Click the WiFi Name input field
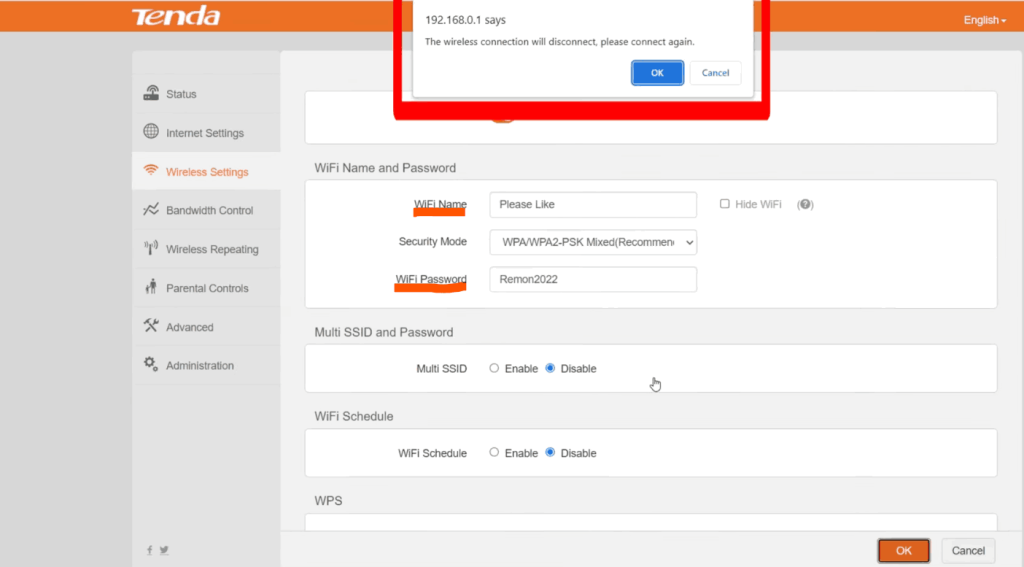The image size is (1024, 567). click(x=592, y=204)
